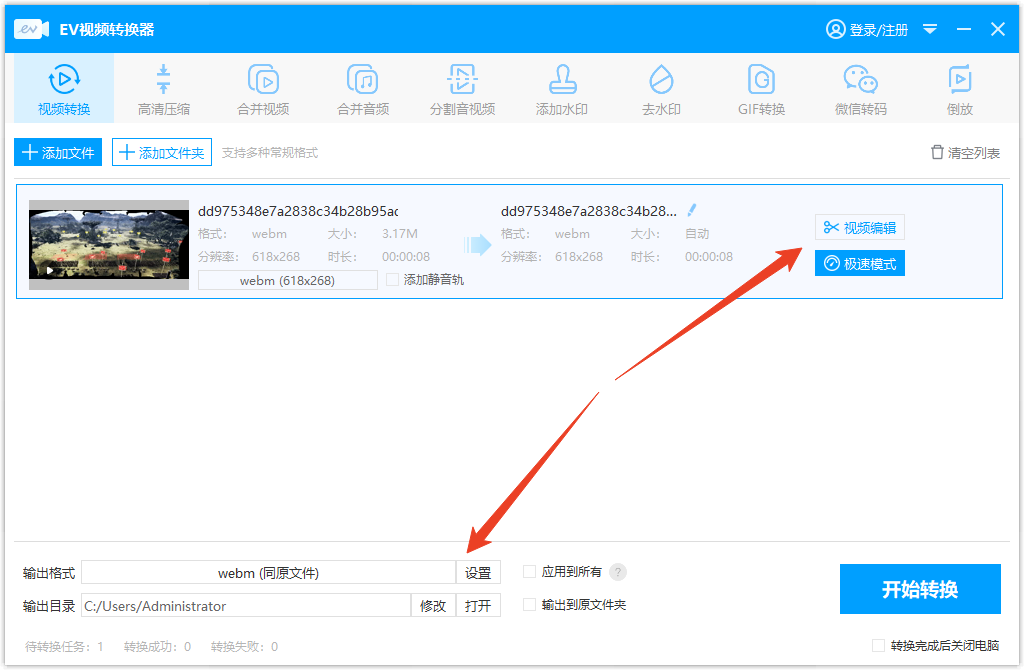Image resolution: width=1024 pixels, height=670 pixels.
Task: Minimize the EV视频转换器 window
Action: (x=964, y=29)
